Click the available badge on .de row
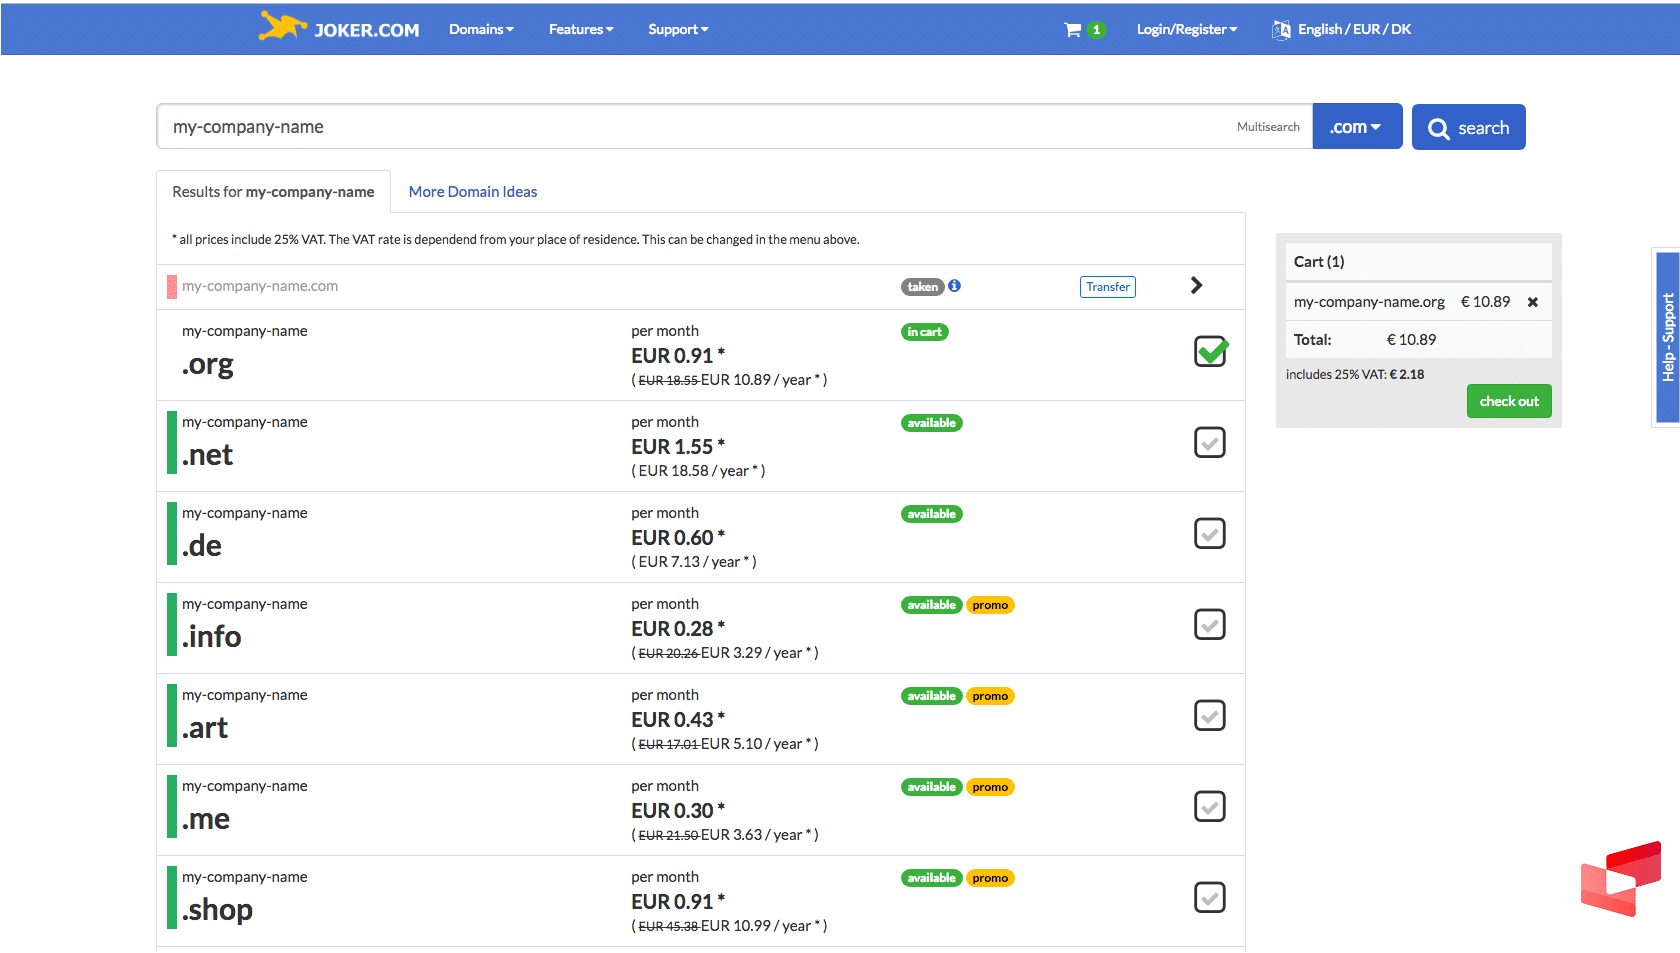Screen dimensions: 1680x953 pos(931,514)
